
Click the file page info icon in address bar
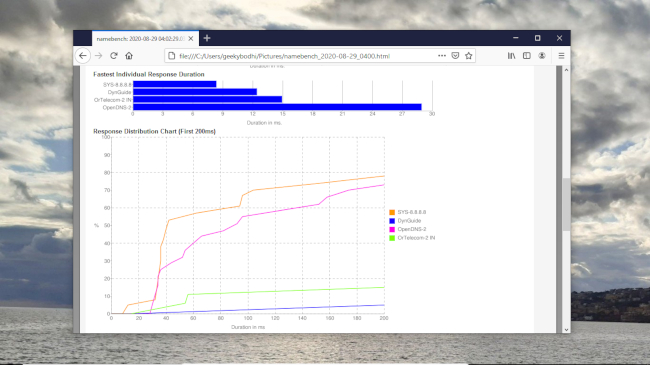click(x=172, y=56)
